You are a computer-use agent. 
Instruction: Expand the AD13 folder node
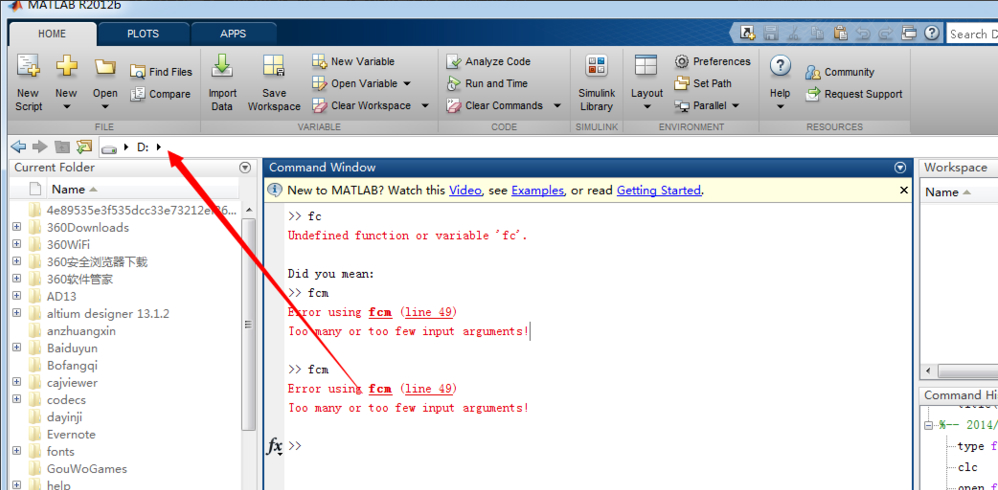click(x=17, y=296)
